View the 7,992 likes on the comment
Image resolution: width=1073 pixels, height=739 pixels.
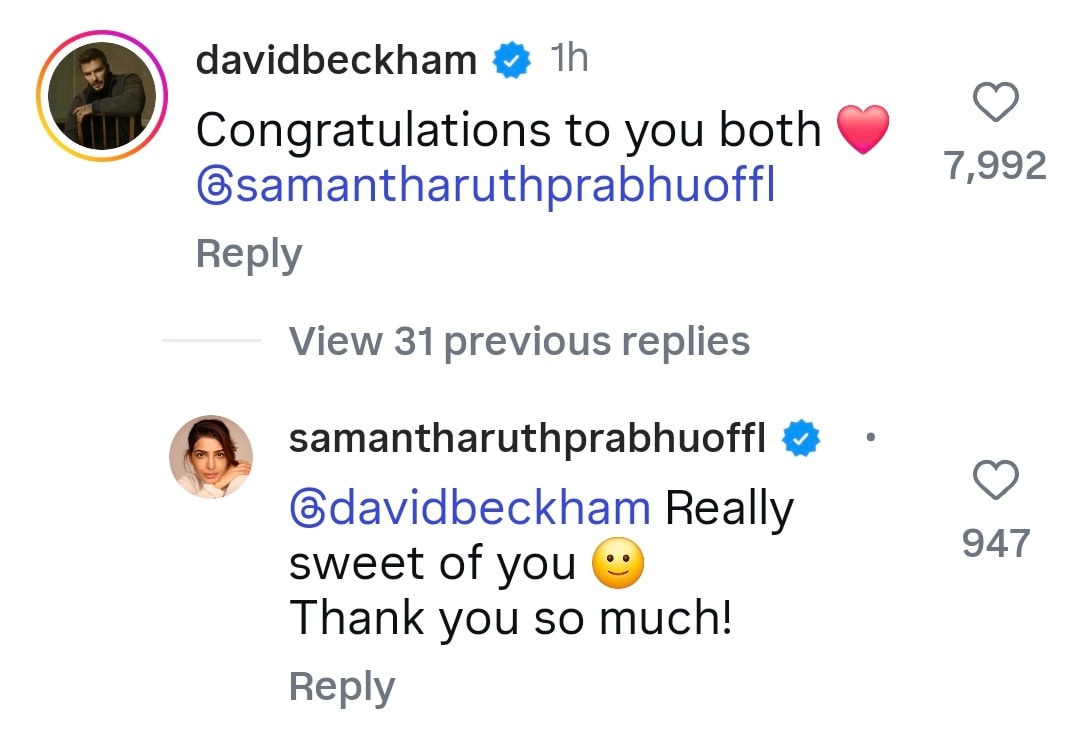point(995,166)
